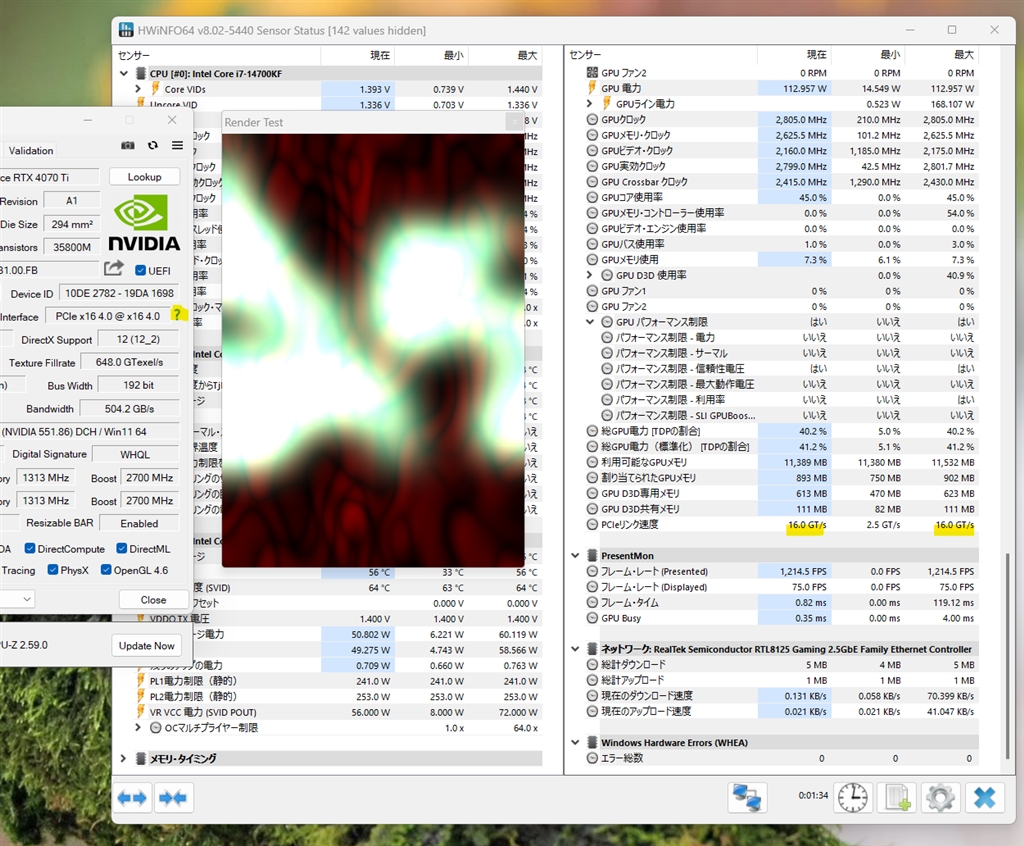Click the GPUコア使用率 sensor icon
This screenshot has height=846, width=1024.
pos(592,197)
